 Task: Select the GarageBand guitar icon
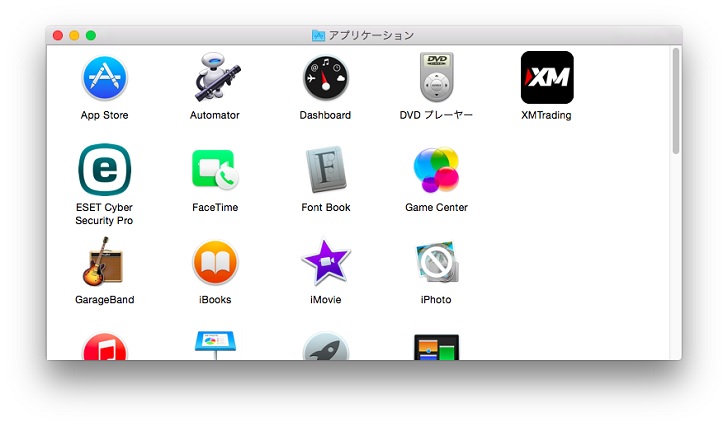103,261
